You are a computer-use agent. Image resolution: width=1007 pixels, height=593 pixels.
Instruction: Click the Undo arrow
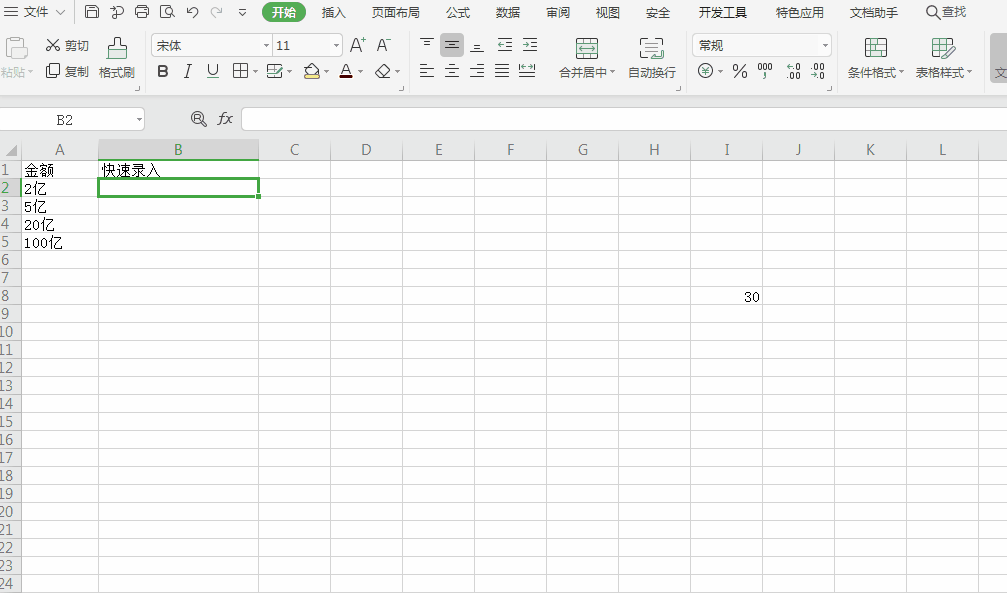pyautogui.click(x=192, y=12)
